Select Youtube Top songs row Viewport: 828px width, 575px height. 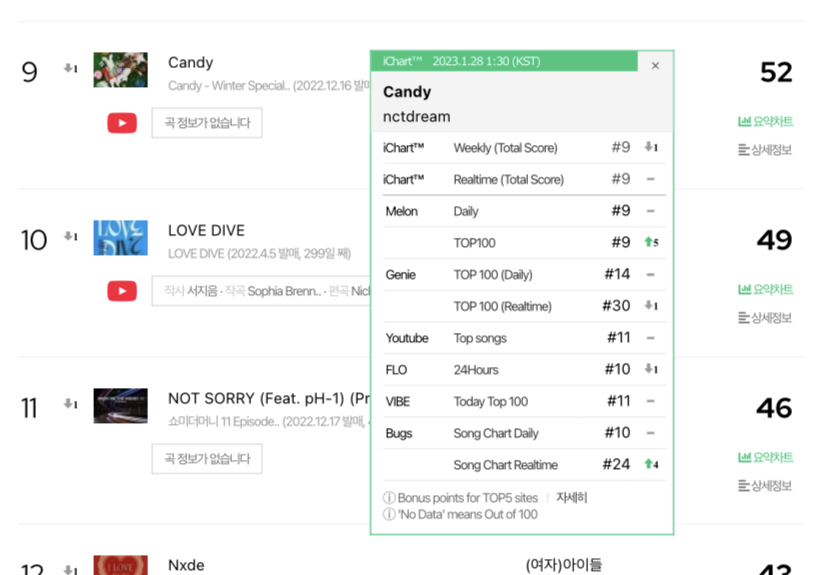pos(524,338)
